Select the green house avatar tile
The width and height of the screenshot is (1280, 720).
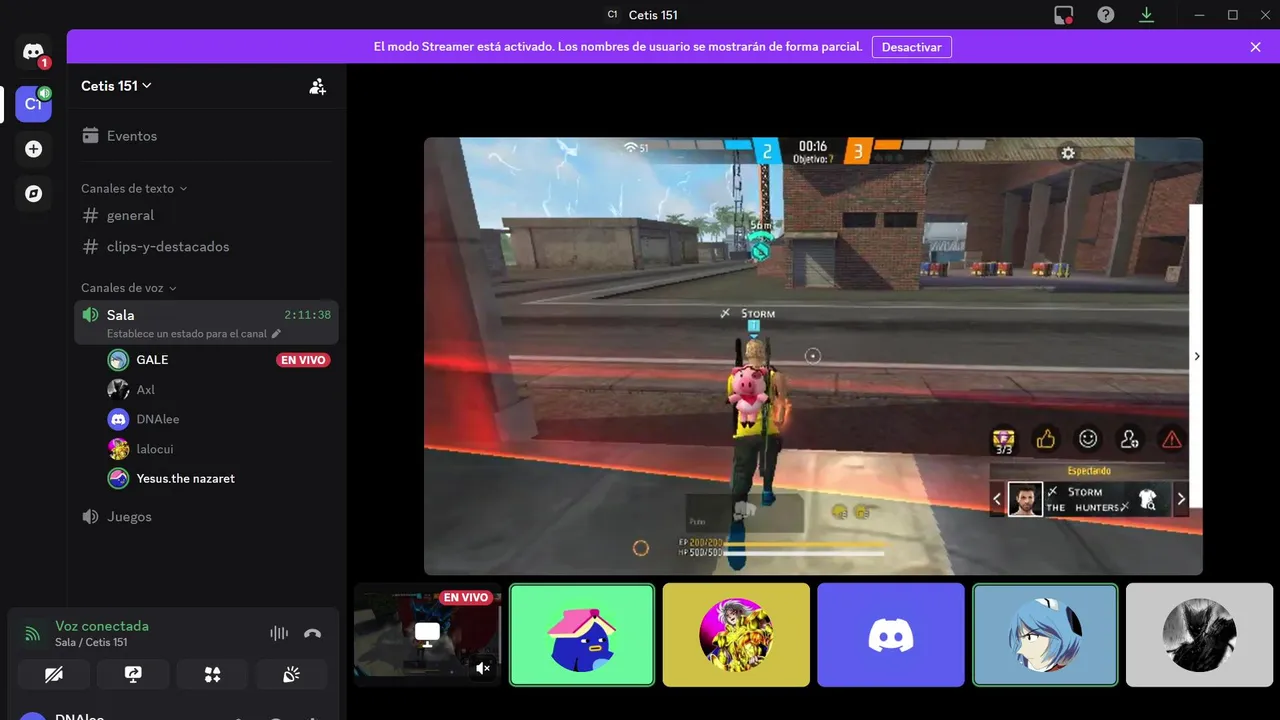582,635
